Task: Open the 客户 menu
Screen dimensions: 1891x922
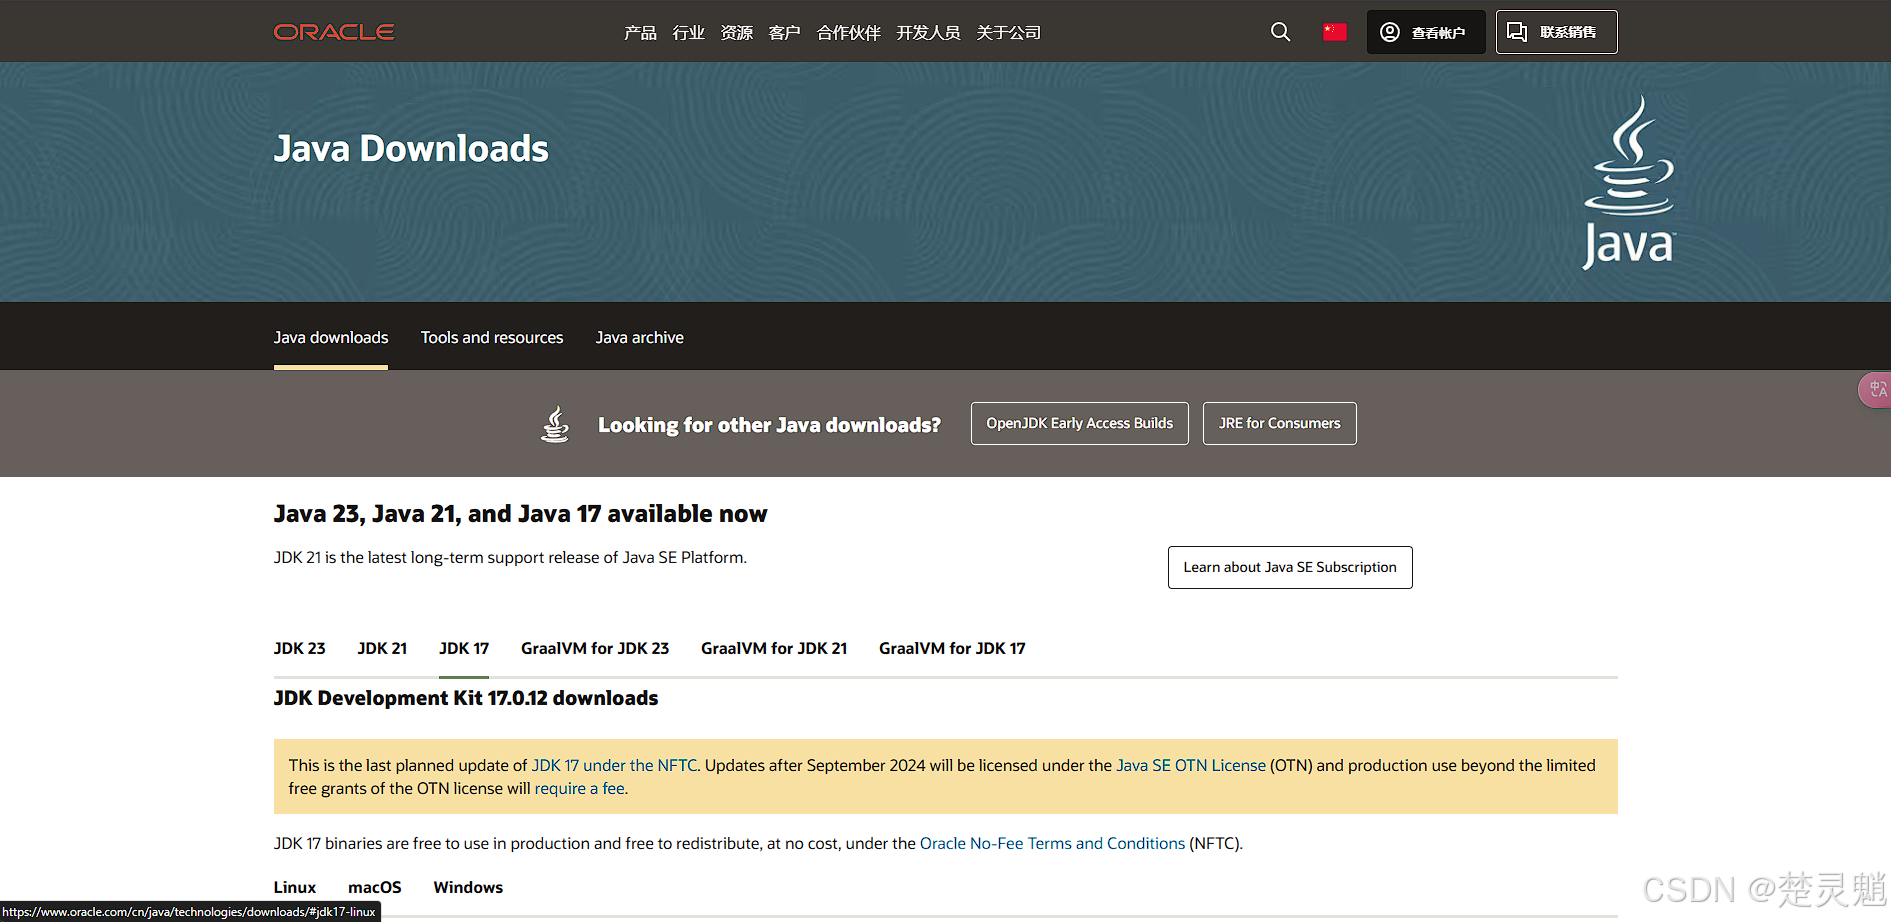Action: pyautogui.click(x=785, y=33)
